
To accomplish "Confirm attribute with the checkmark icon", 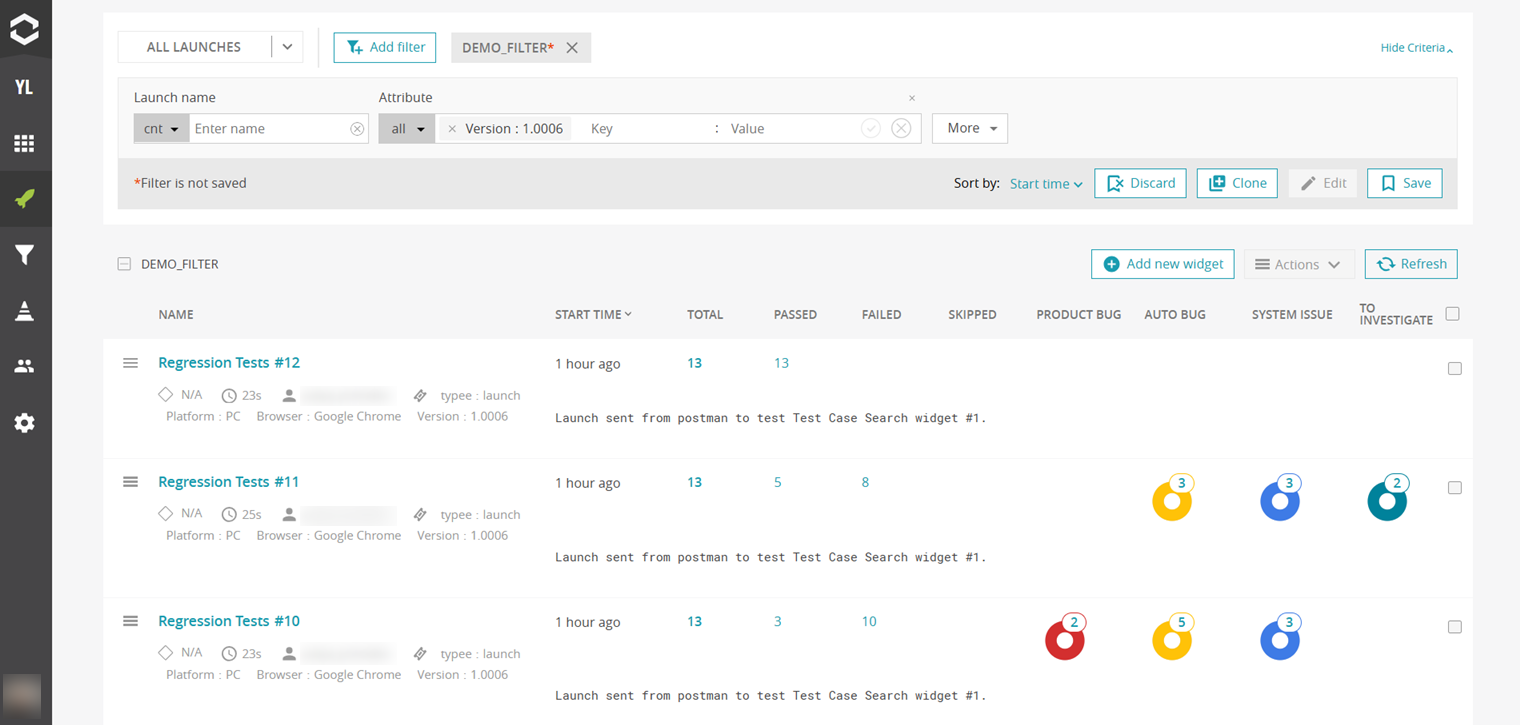I will 871,128.
